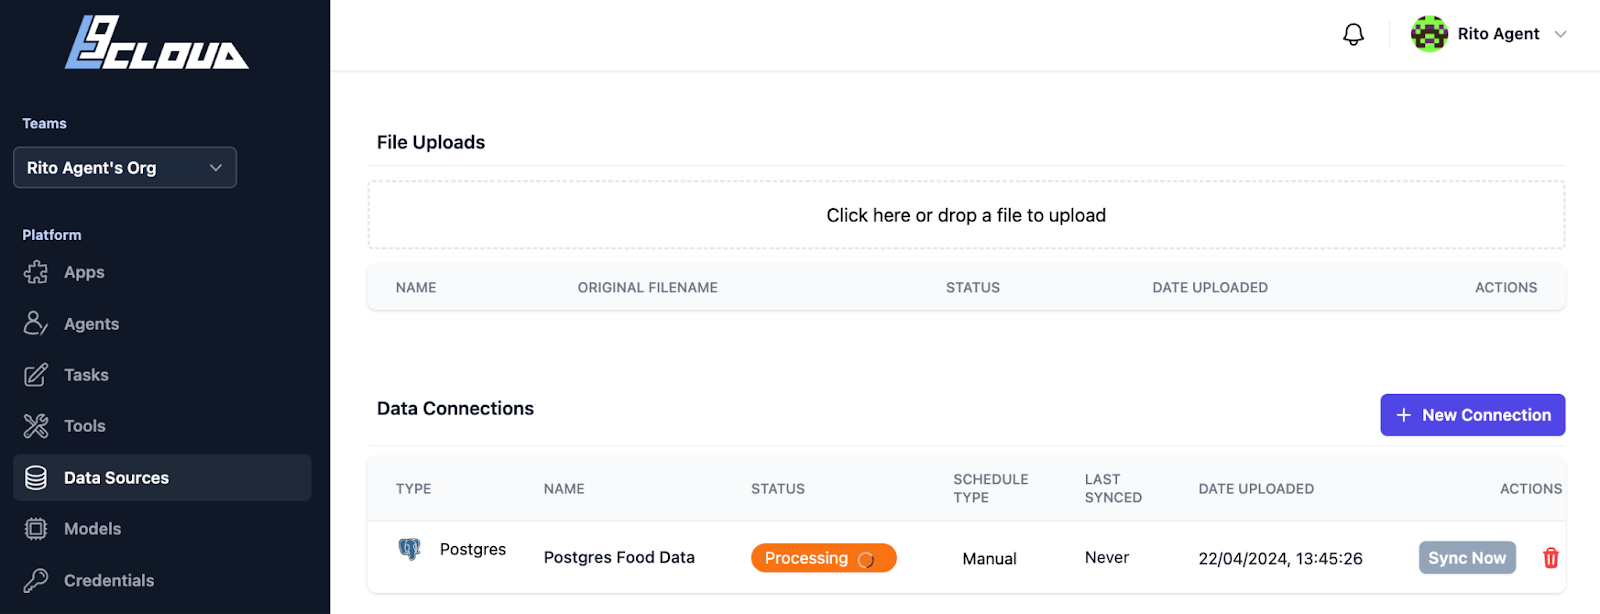Open the Data Sources menu item
Viewport: 1600px width, 614px height.
162,478
